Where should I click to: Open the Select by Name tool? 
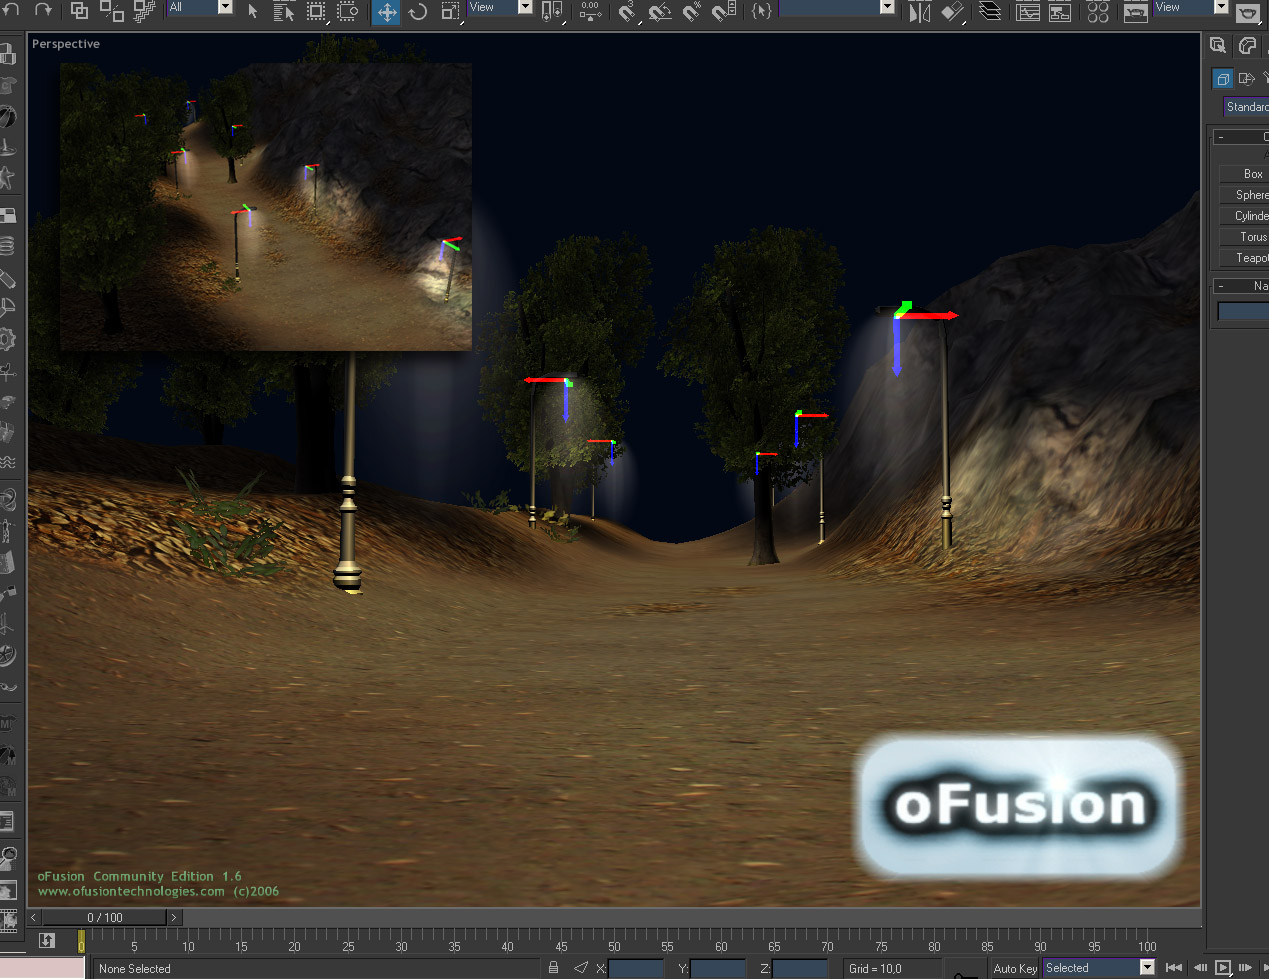[x=284, y=11]
